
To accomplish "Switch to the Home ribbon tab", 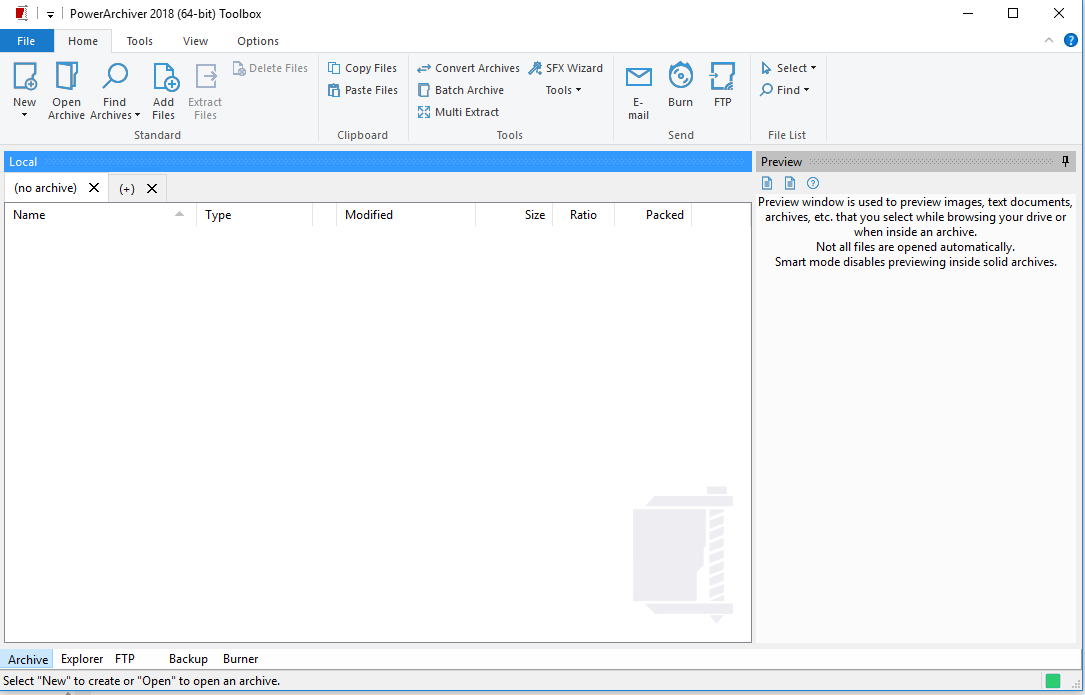I will [83, 41].
